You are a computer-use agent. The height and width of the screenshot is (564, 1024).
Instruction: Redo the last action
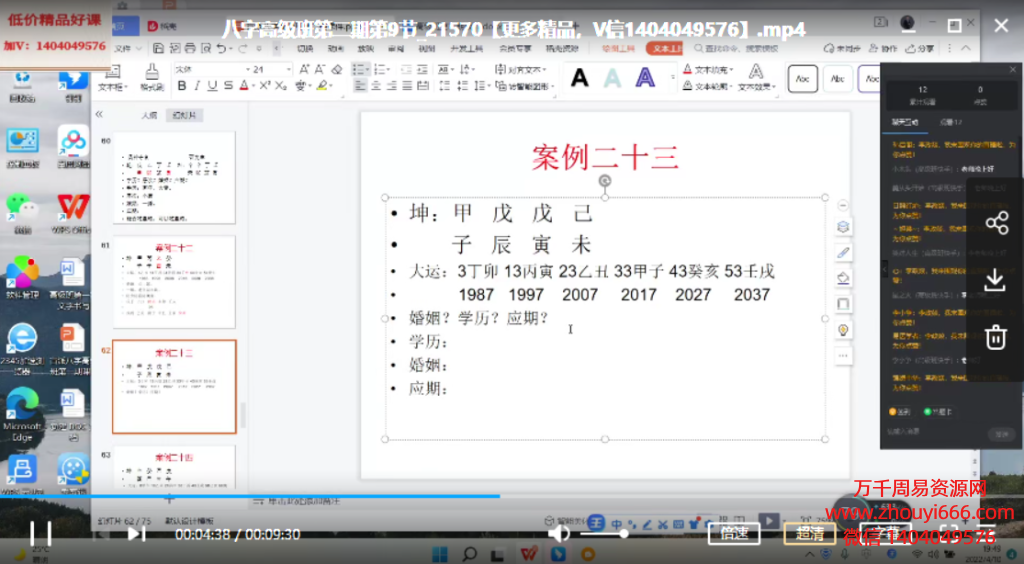[x=242, y=48]
